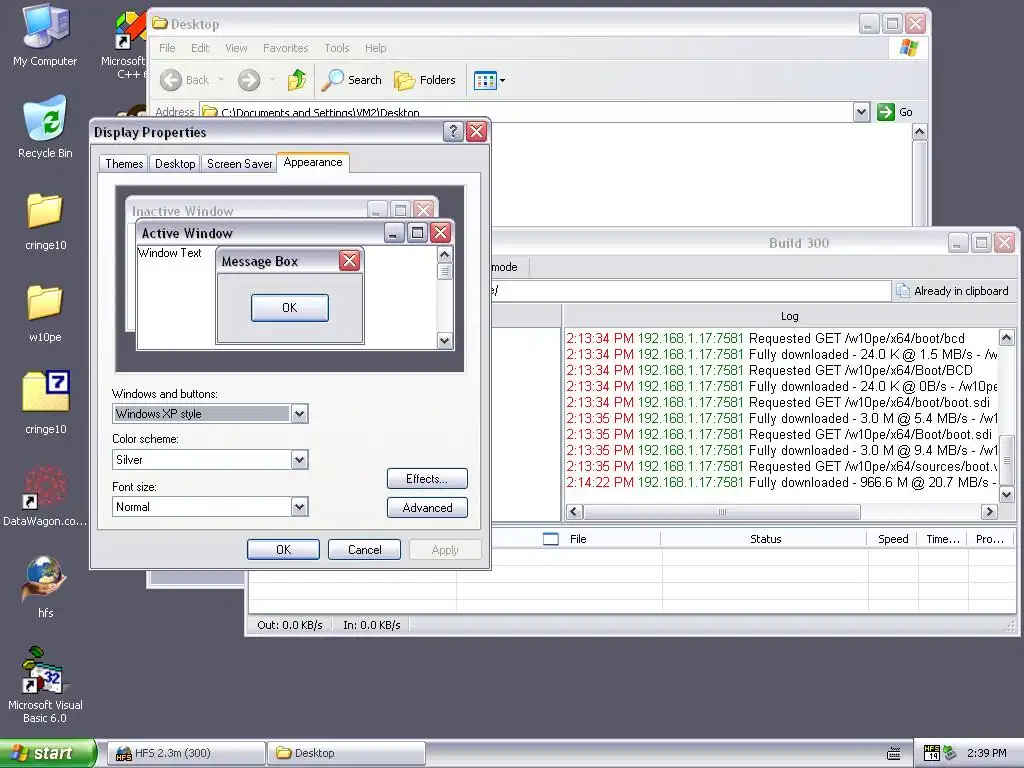
Task: Open Search in Explorer toolbar
Action: pos(351,80)
